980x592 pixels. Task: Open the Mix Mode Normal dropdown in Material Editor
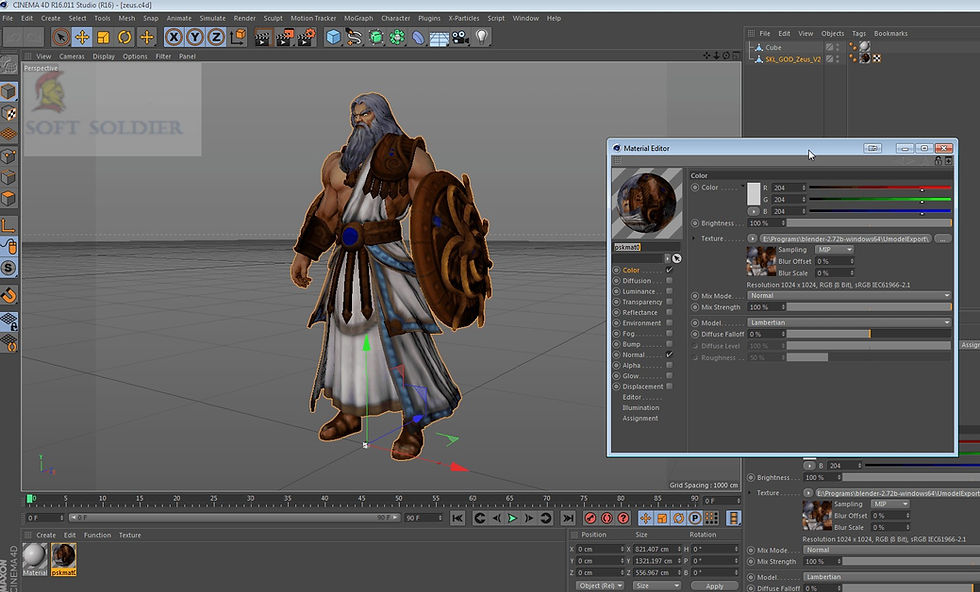point(849,296)
